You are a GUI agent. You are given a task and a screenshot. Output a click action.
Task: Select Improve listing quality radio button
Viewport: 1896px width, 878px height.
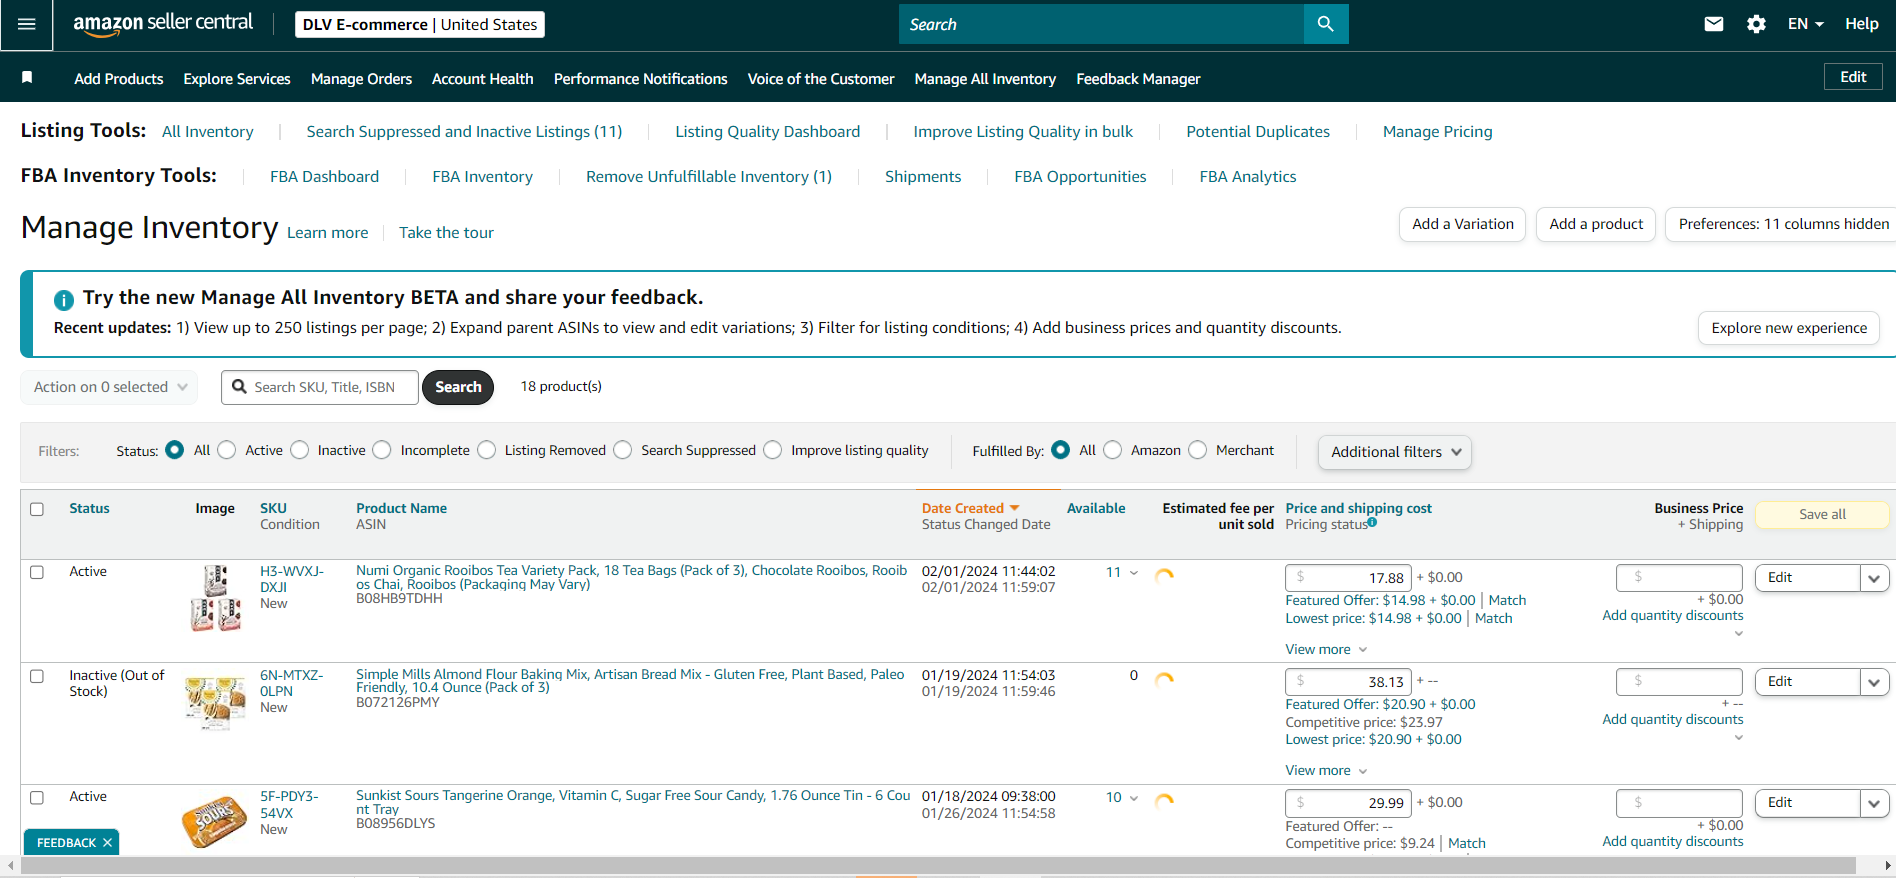(773, 450)
